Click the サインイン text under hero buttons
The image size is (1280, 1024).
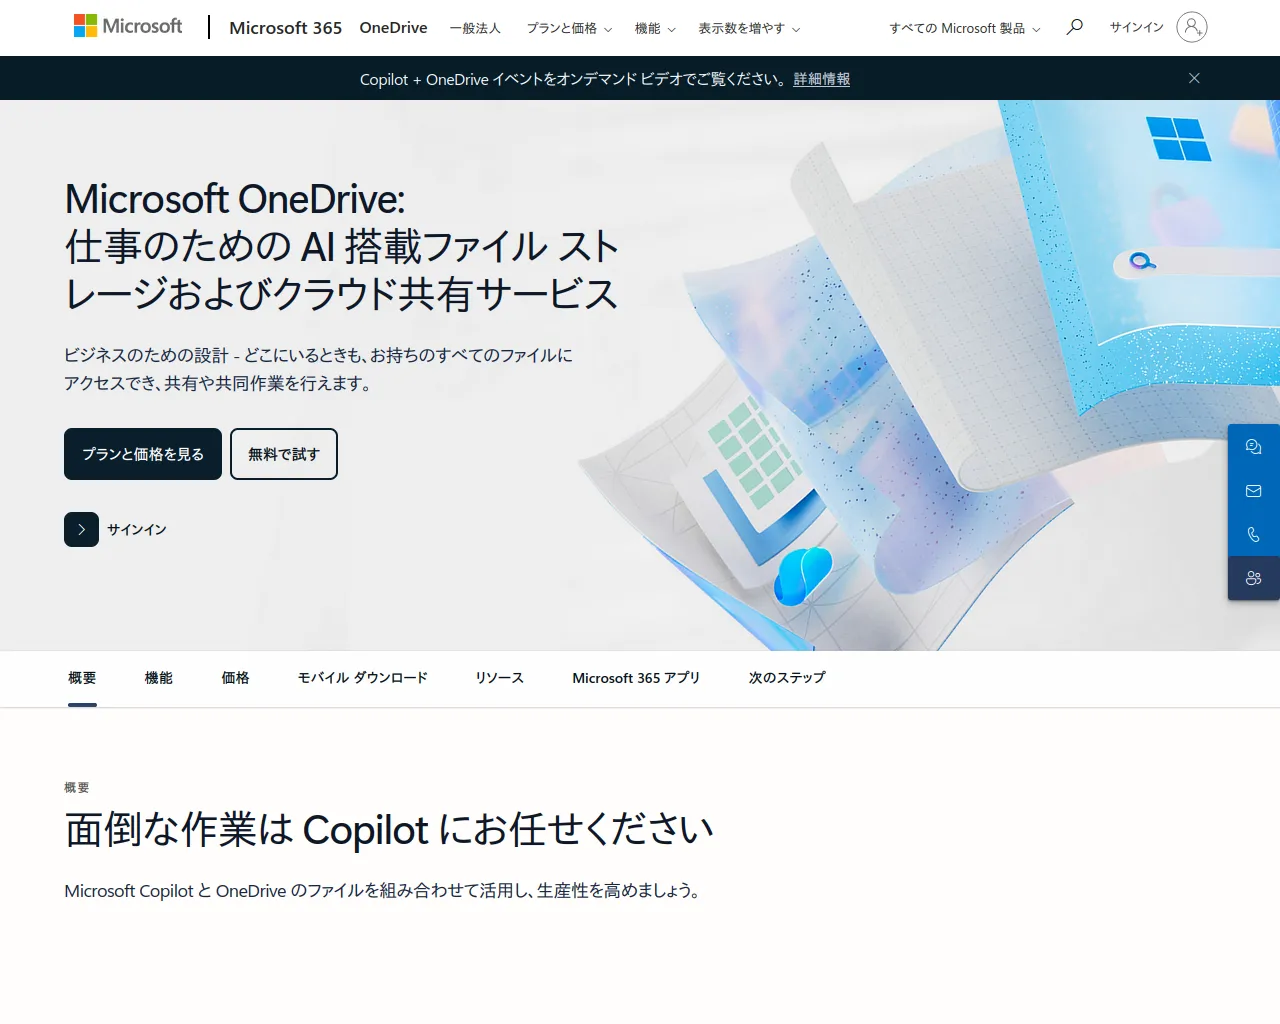137,530
